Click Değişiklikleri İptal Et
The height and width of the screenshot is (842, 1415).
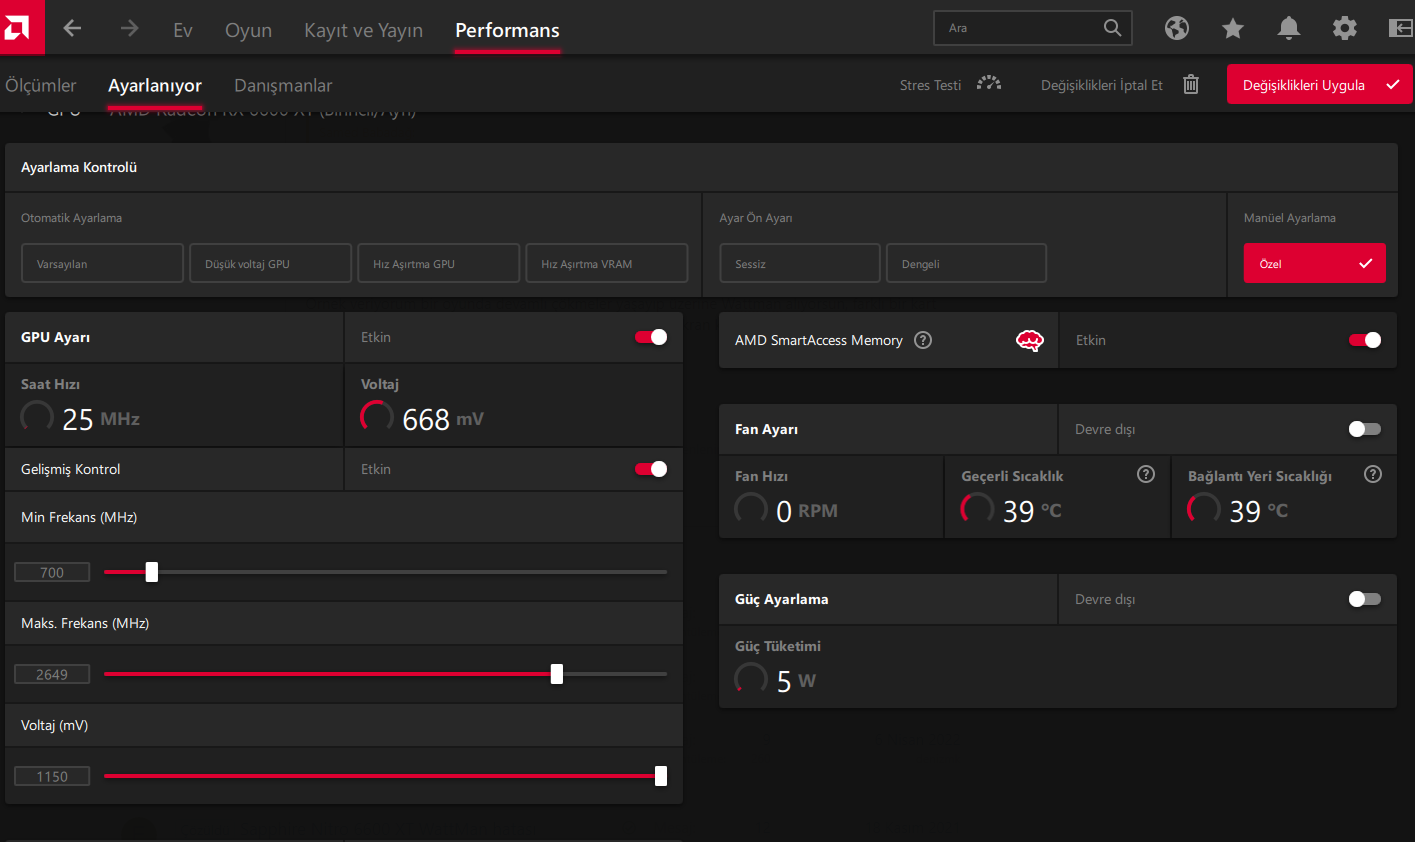1102,85
